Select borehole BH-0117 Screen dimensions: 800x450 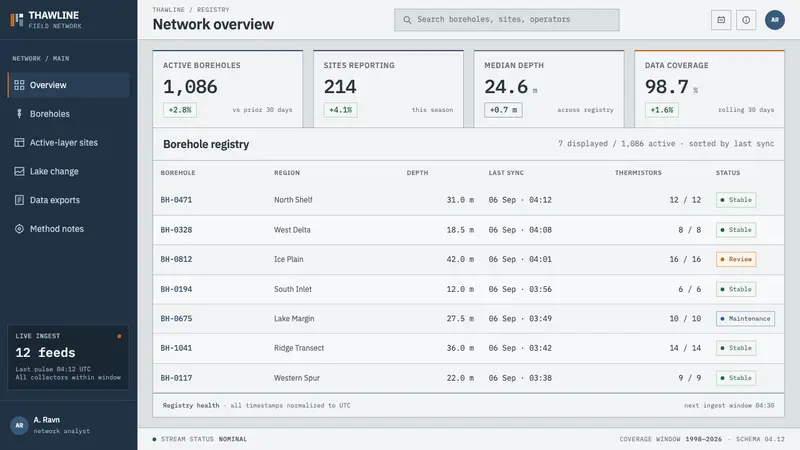pos(176,378)
